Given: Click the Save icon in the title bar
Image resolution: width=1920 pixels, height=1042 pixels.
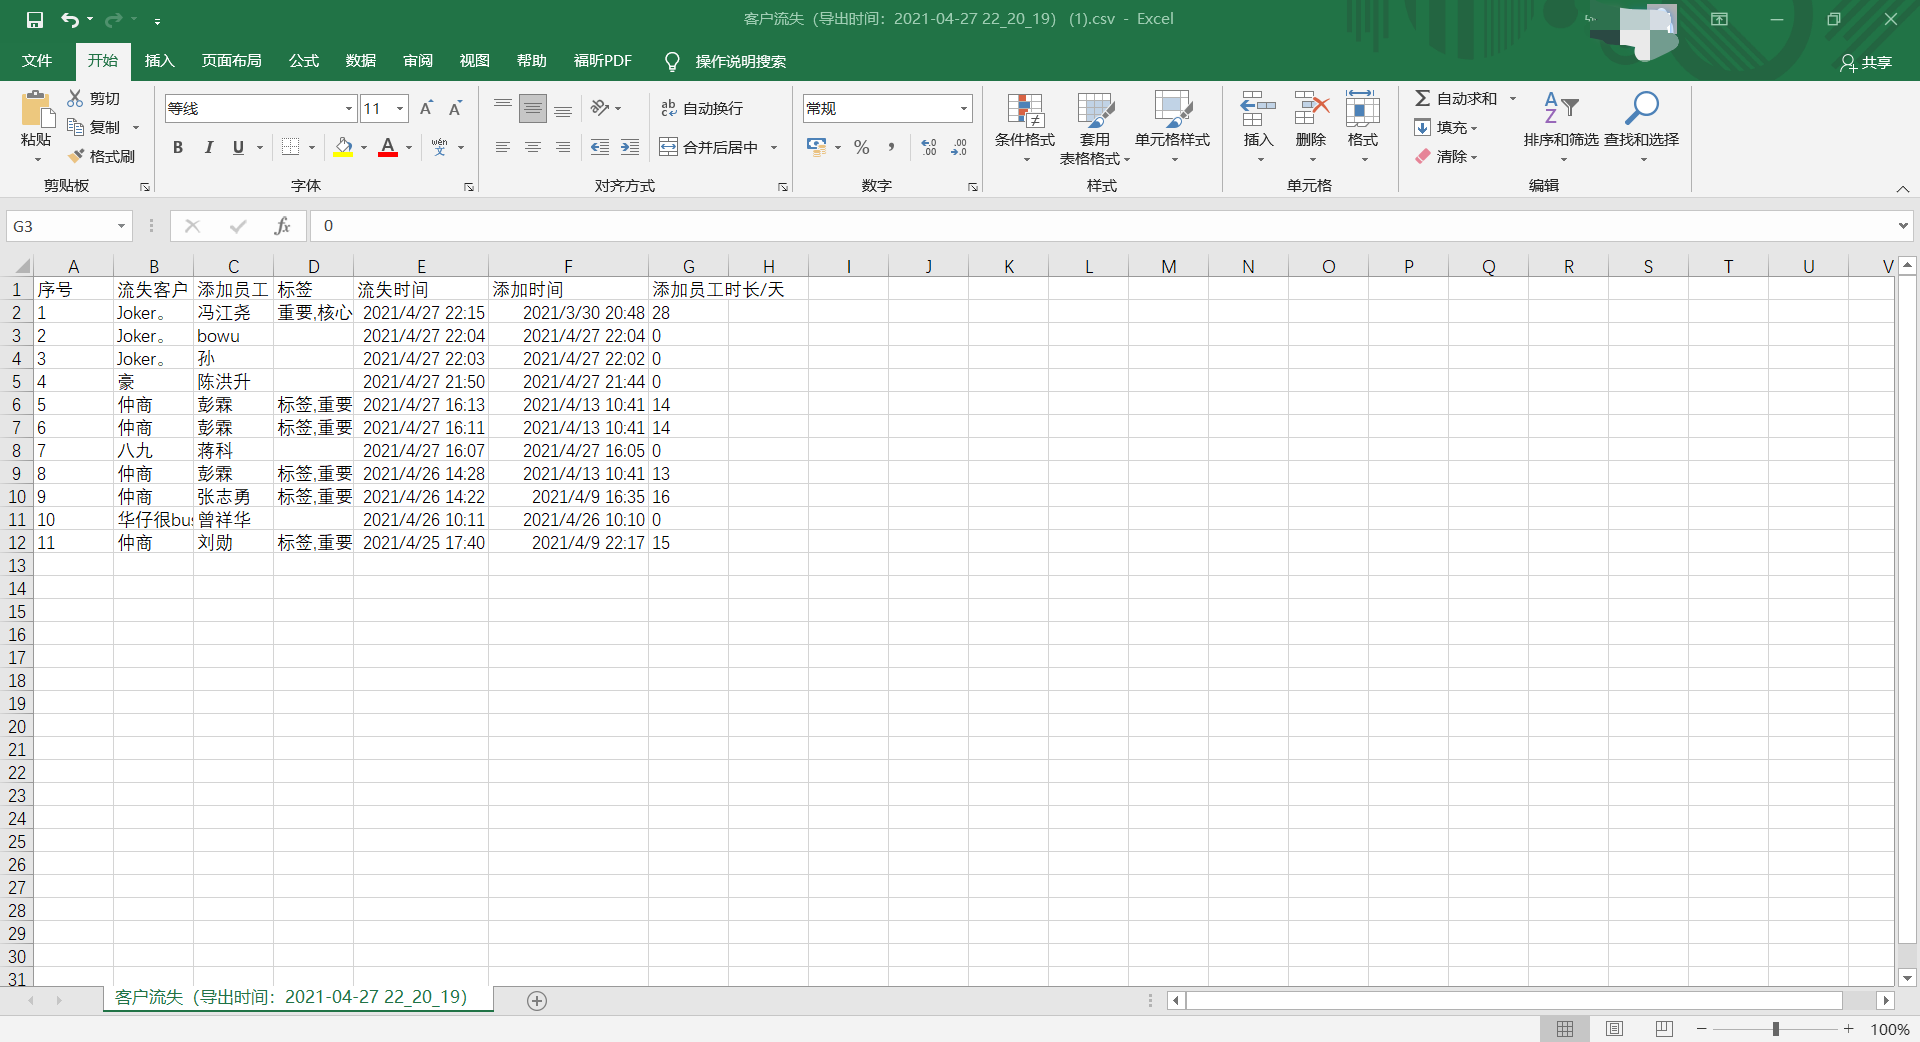Looking at the screenshot, I should point(35,19).
